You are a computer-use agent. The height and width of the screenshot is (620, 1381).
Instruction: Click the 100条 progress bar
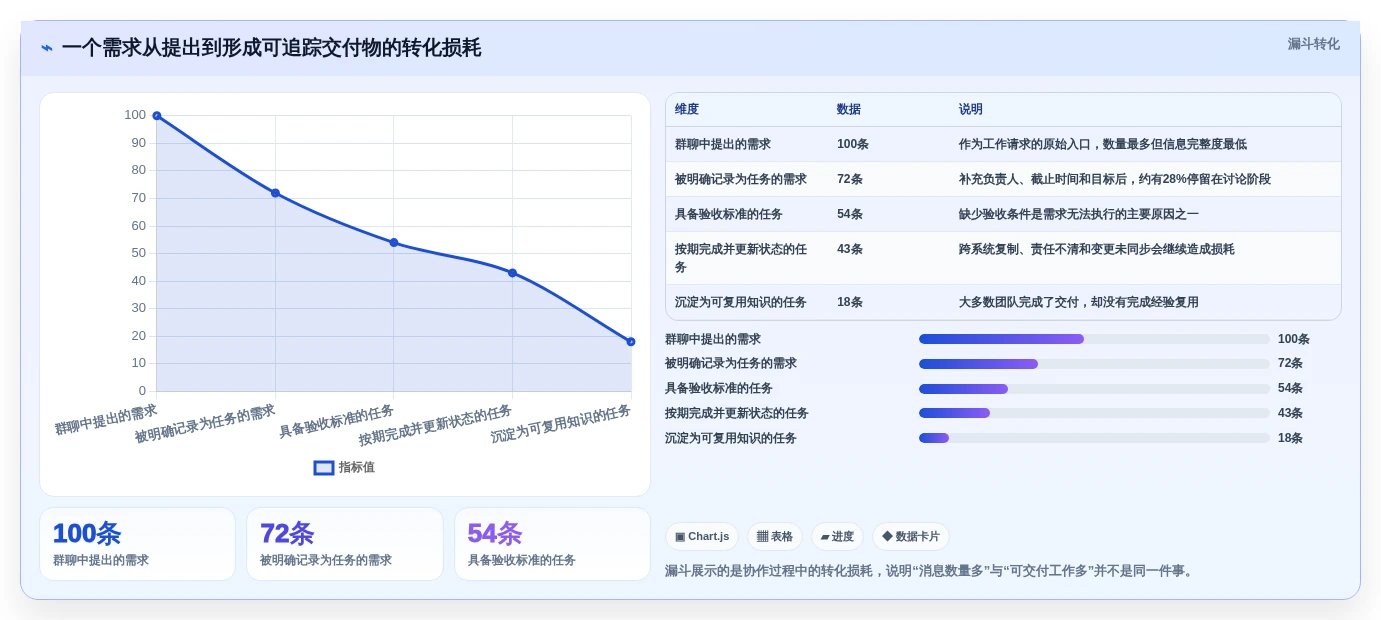coord(1094,339)
